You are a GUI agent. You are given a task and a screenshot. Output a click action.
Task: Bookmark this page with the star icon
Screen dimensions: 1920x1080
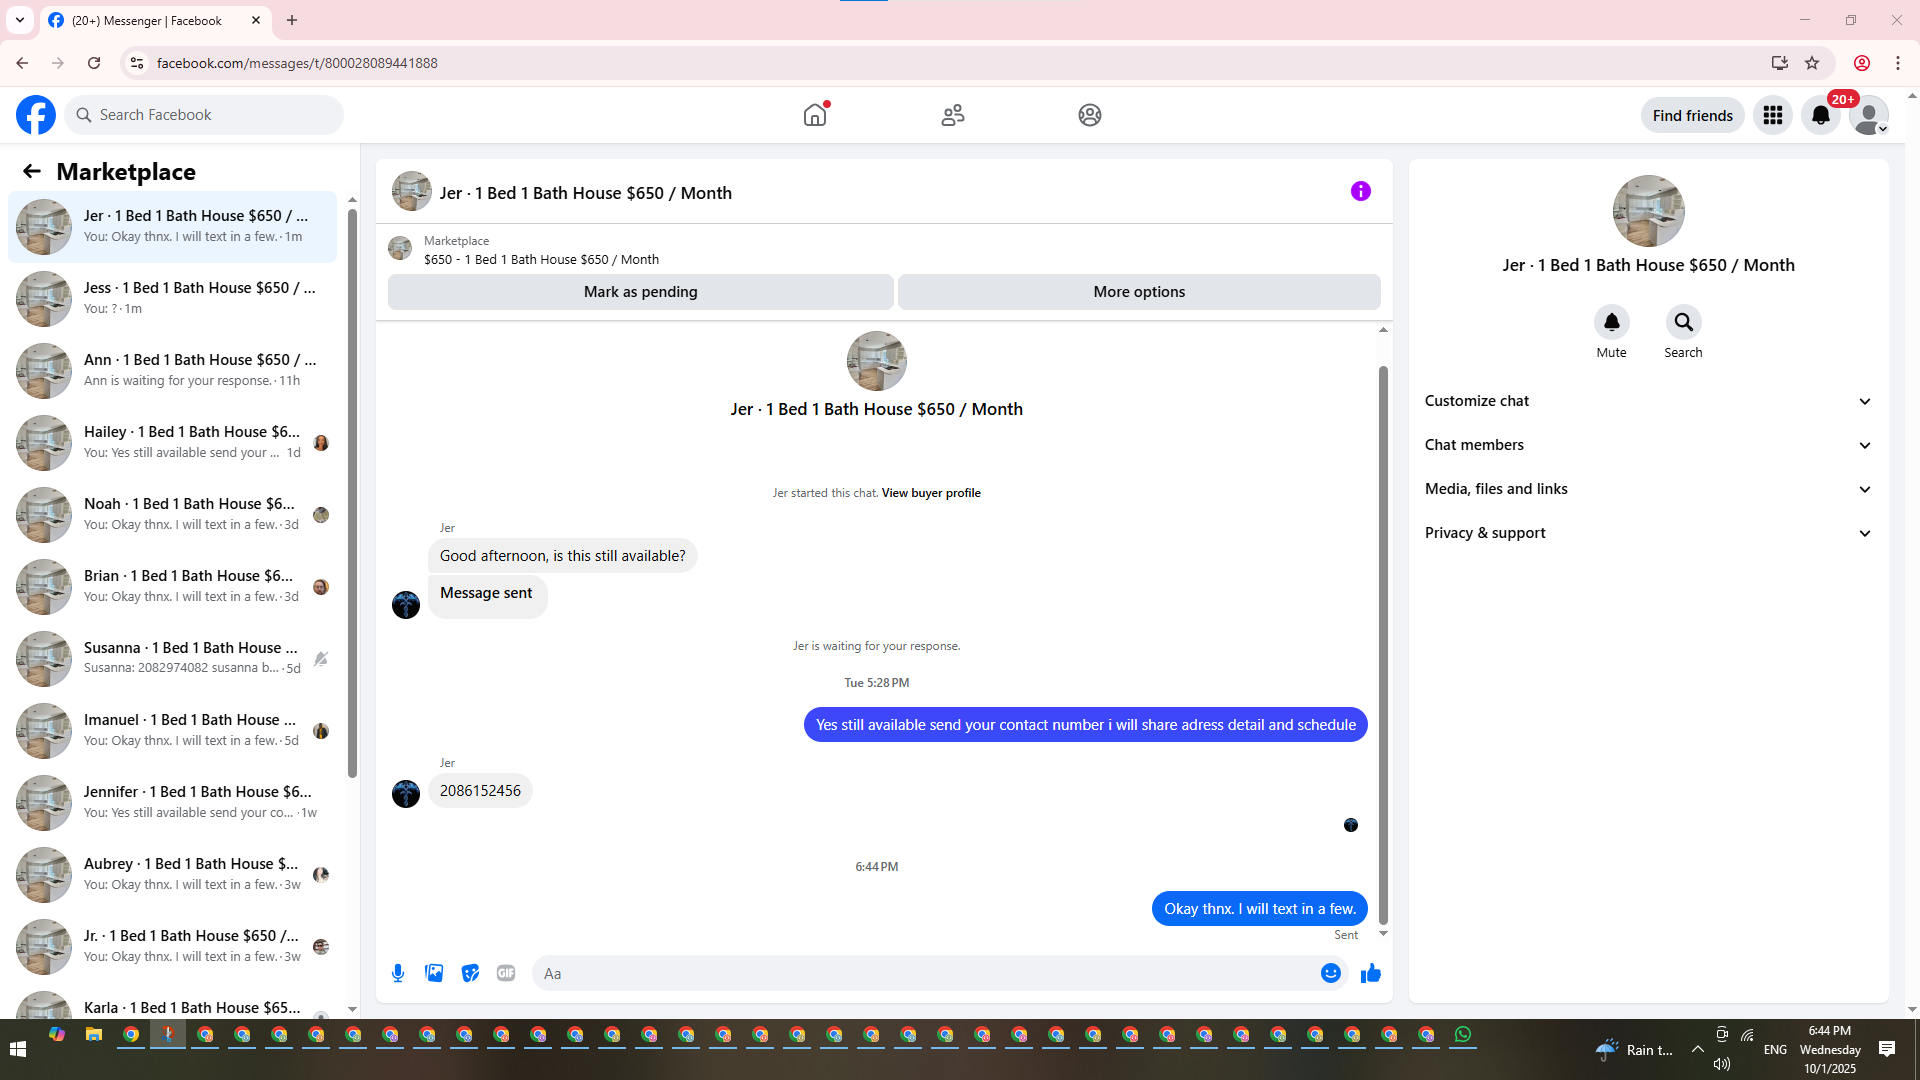(1812, 63)
